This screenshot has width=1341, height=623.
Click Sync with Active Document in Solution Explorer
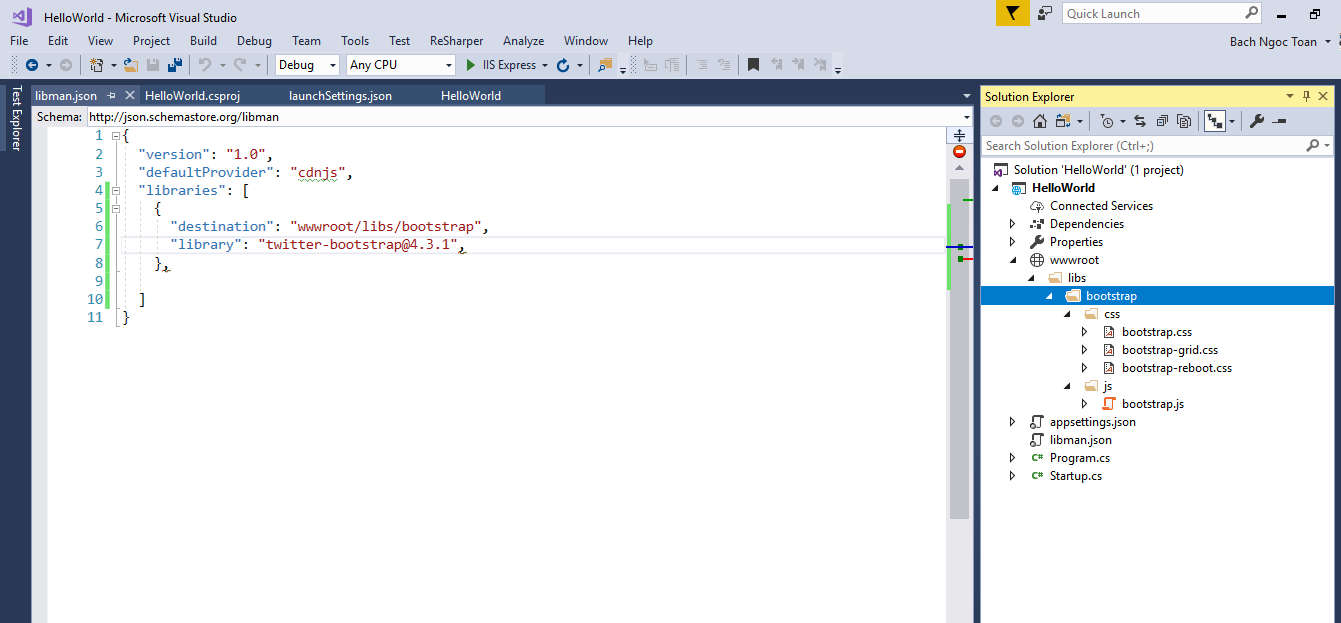(x=1140, y=120)
